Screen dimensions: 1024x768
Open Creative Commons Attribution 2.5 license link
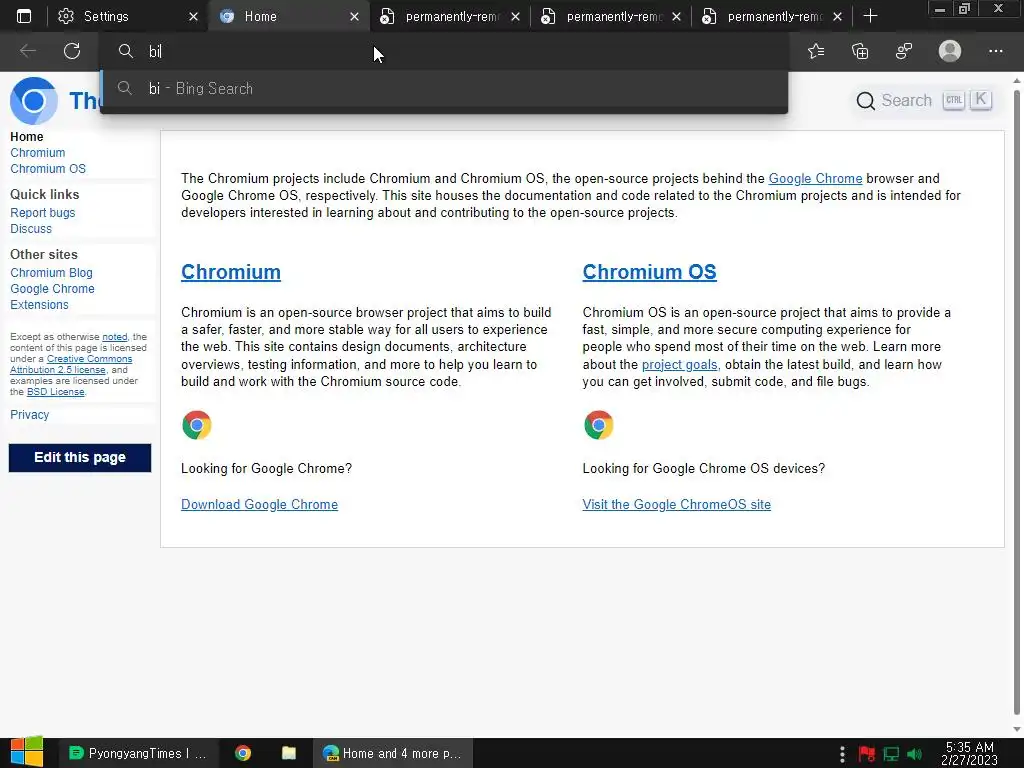coord(71,364)
